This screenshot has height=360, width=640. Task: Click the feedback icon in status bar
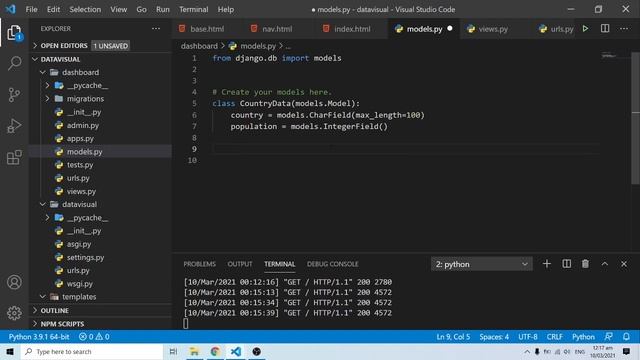click(x=609, y=337)
